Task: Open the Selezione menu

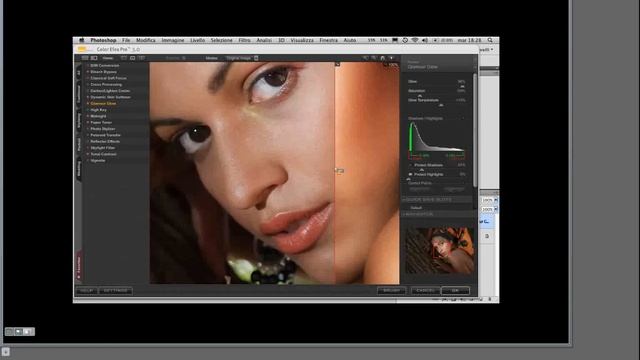Action: point(222,40)
